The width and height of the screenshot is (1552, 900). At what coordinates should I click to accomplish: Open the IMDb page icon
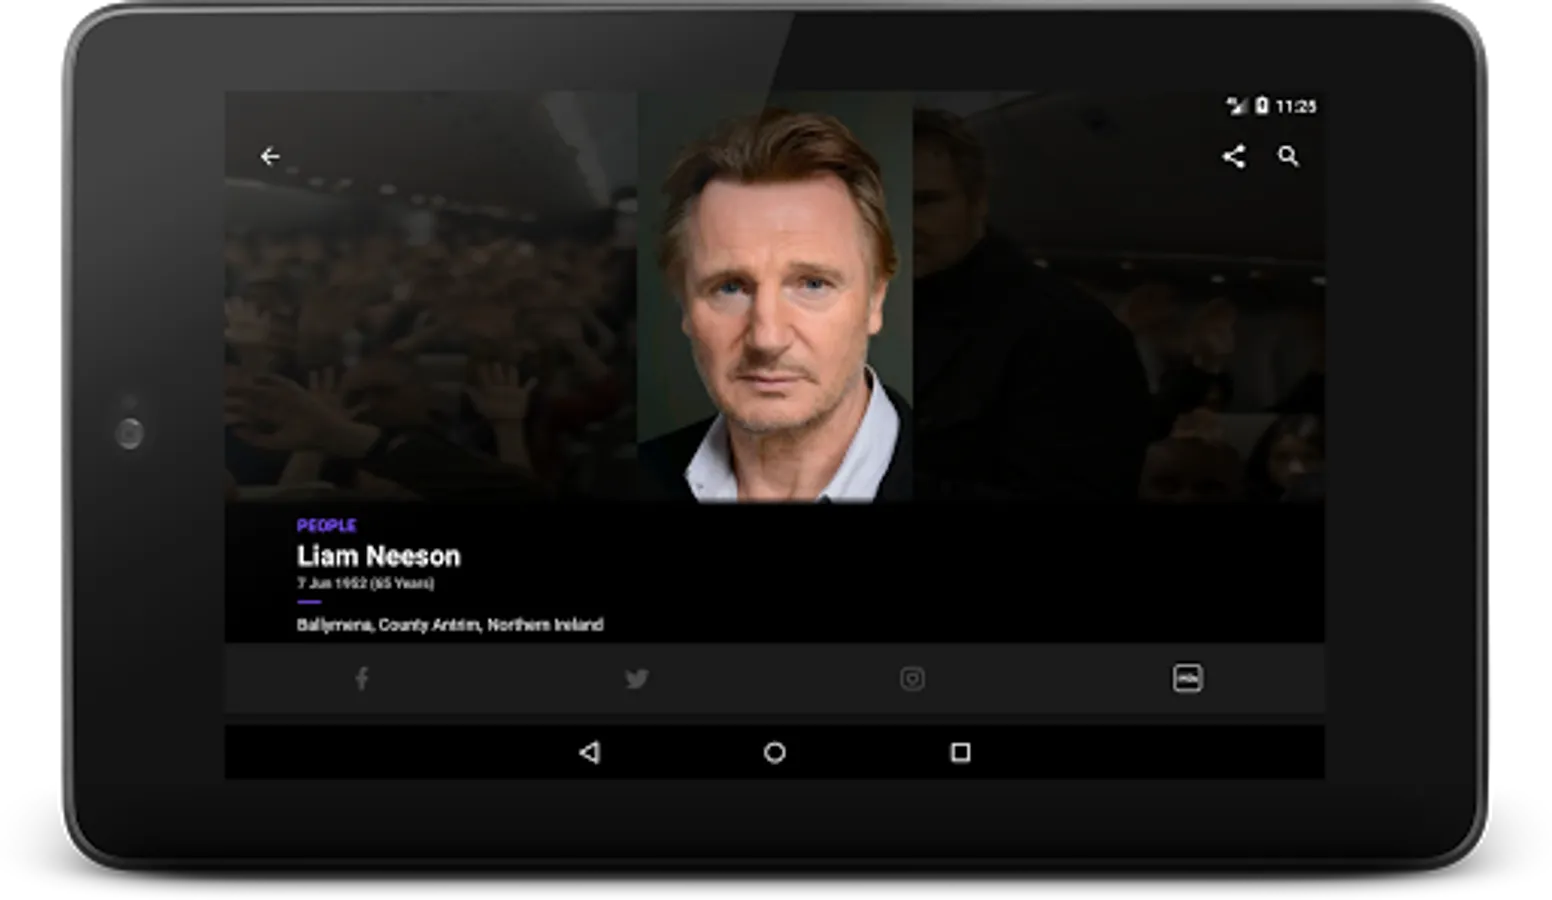click(1187, 678)
